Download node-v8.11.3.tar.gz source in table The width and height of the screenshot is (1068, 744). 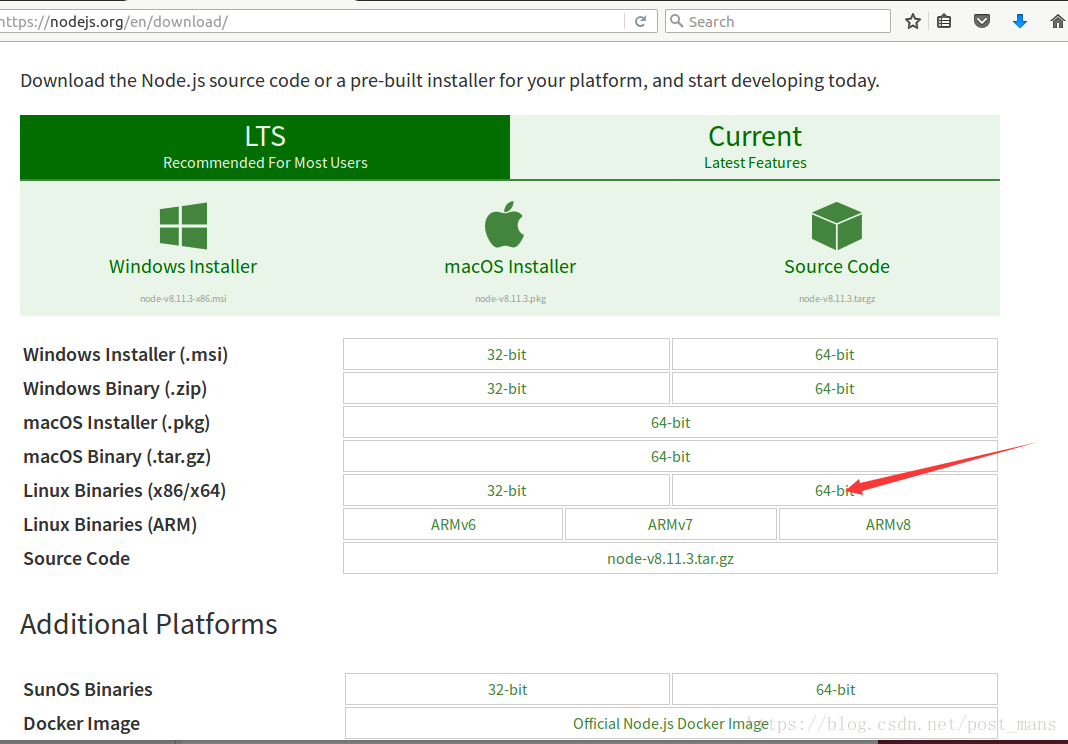coord(670,559)
